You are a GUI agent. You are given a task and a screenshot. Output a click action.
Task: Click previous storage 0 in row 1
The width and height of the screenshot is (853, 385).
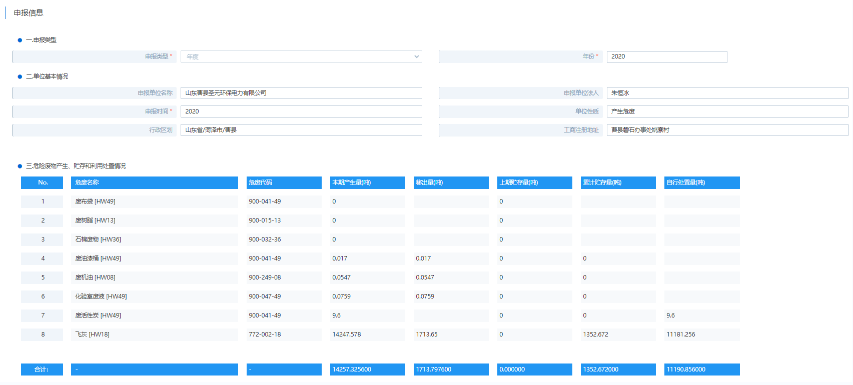tap(535, 202)
